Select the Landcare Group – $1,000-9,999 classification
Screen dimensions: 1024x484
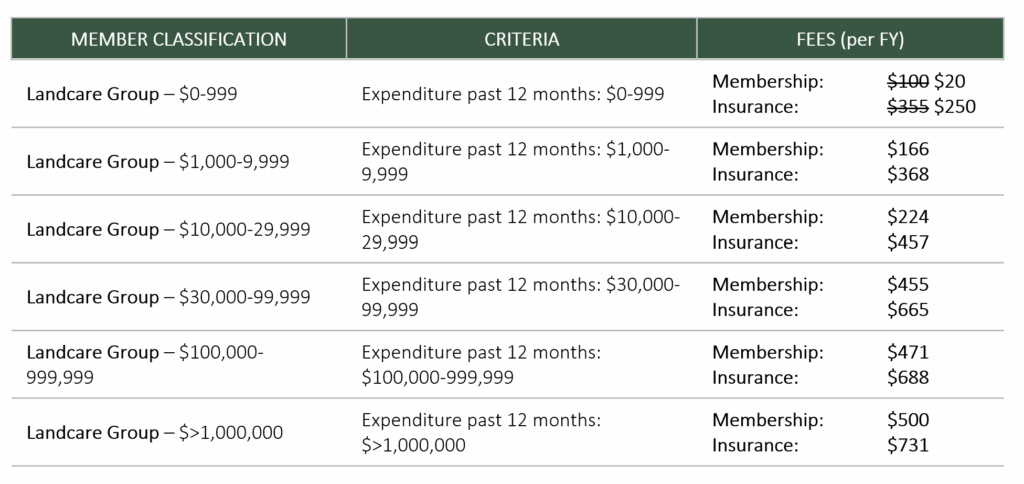[x=158, y=161]
